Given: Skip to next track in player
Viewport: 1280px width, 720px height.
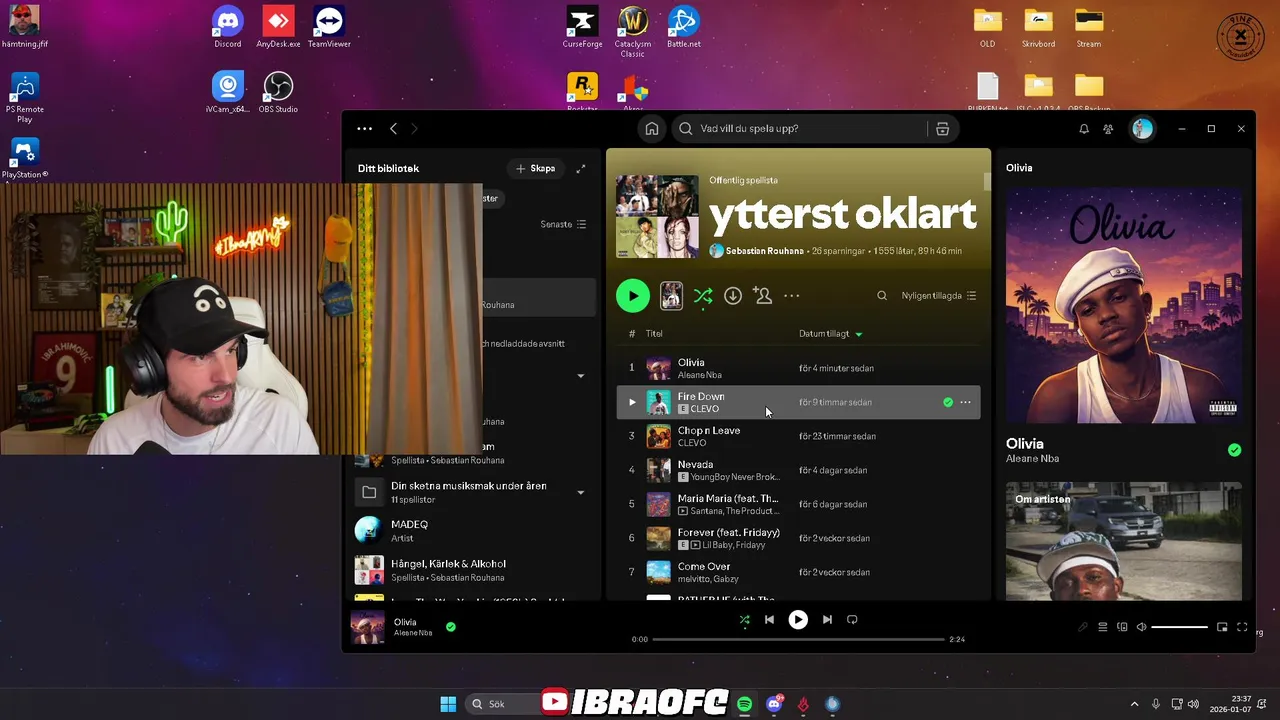Looking at the screenshot, I should 827,620.
